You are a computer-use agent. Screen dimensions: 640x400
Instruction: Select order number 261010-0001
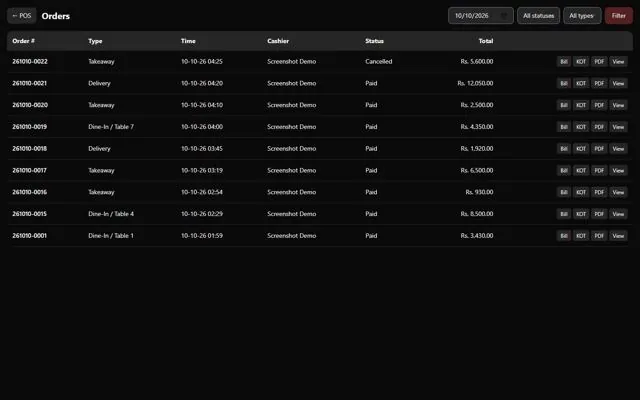pos(29,236)
